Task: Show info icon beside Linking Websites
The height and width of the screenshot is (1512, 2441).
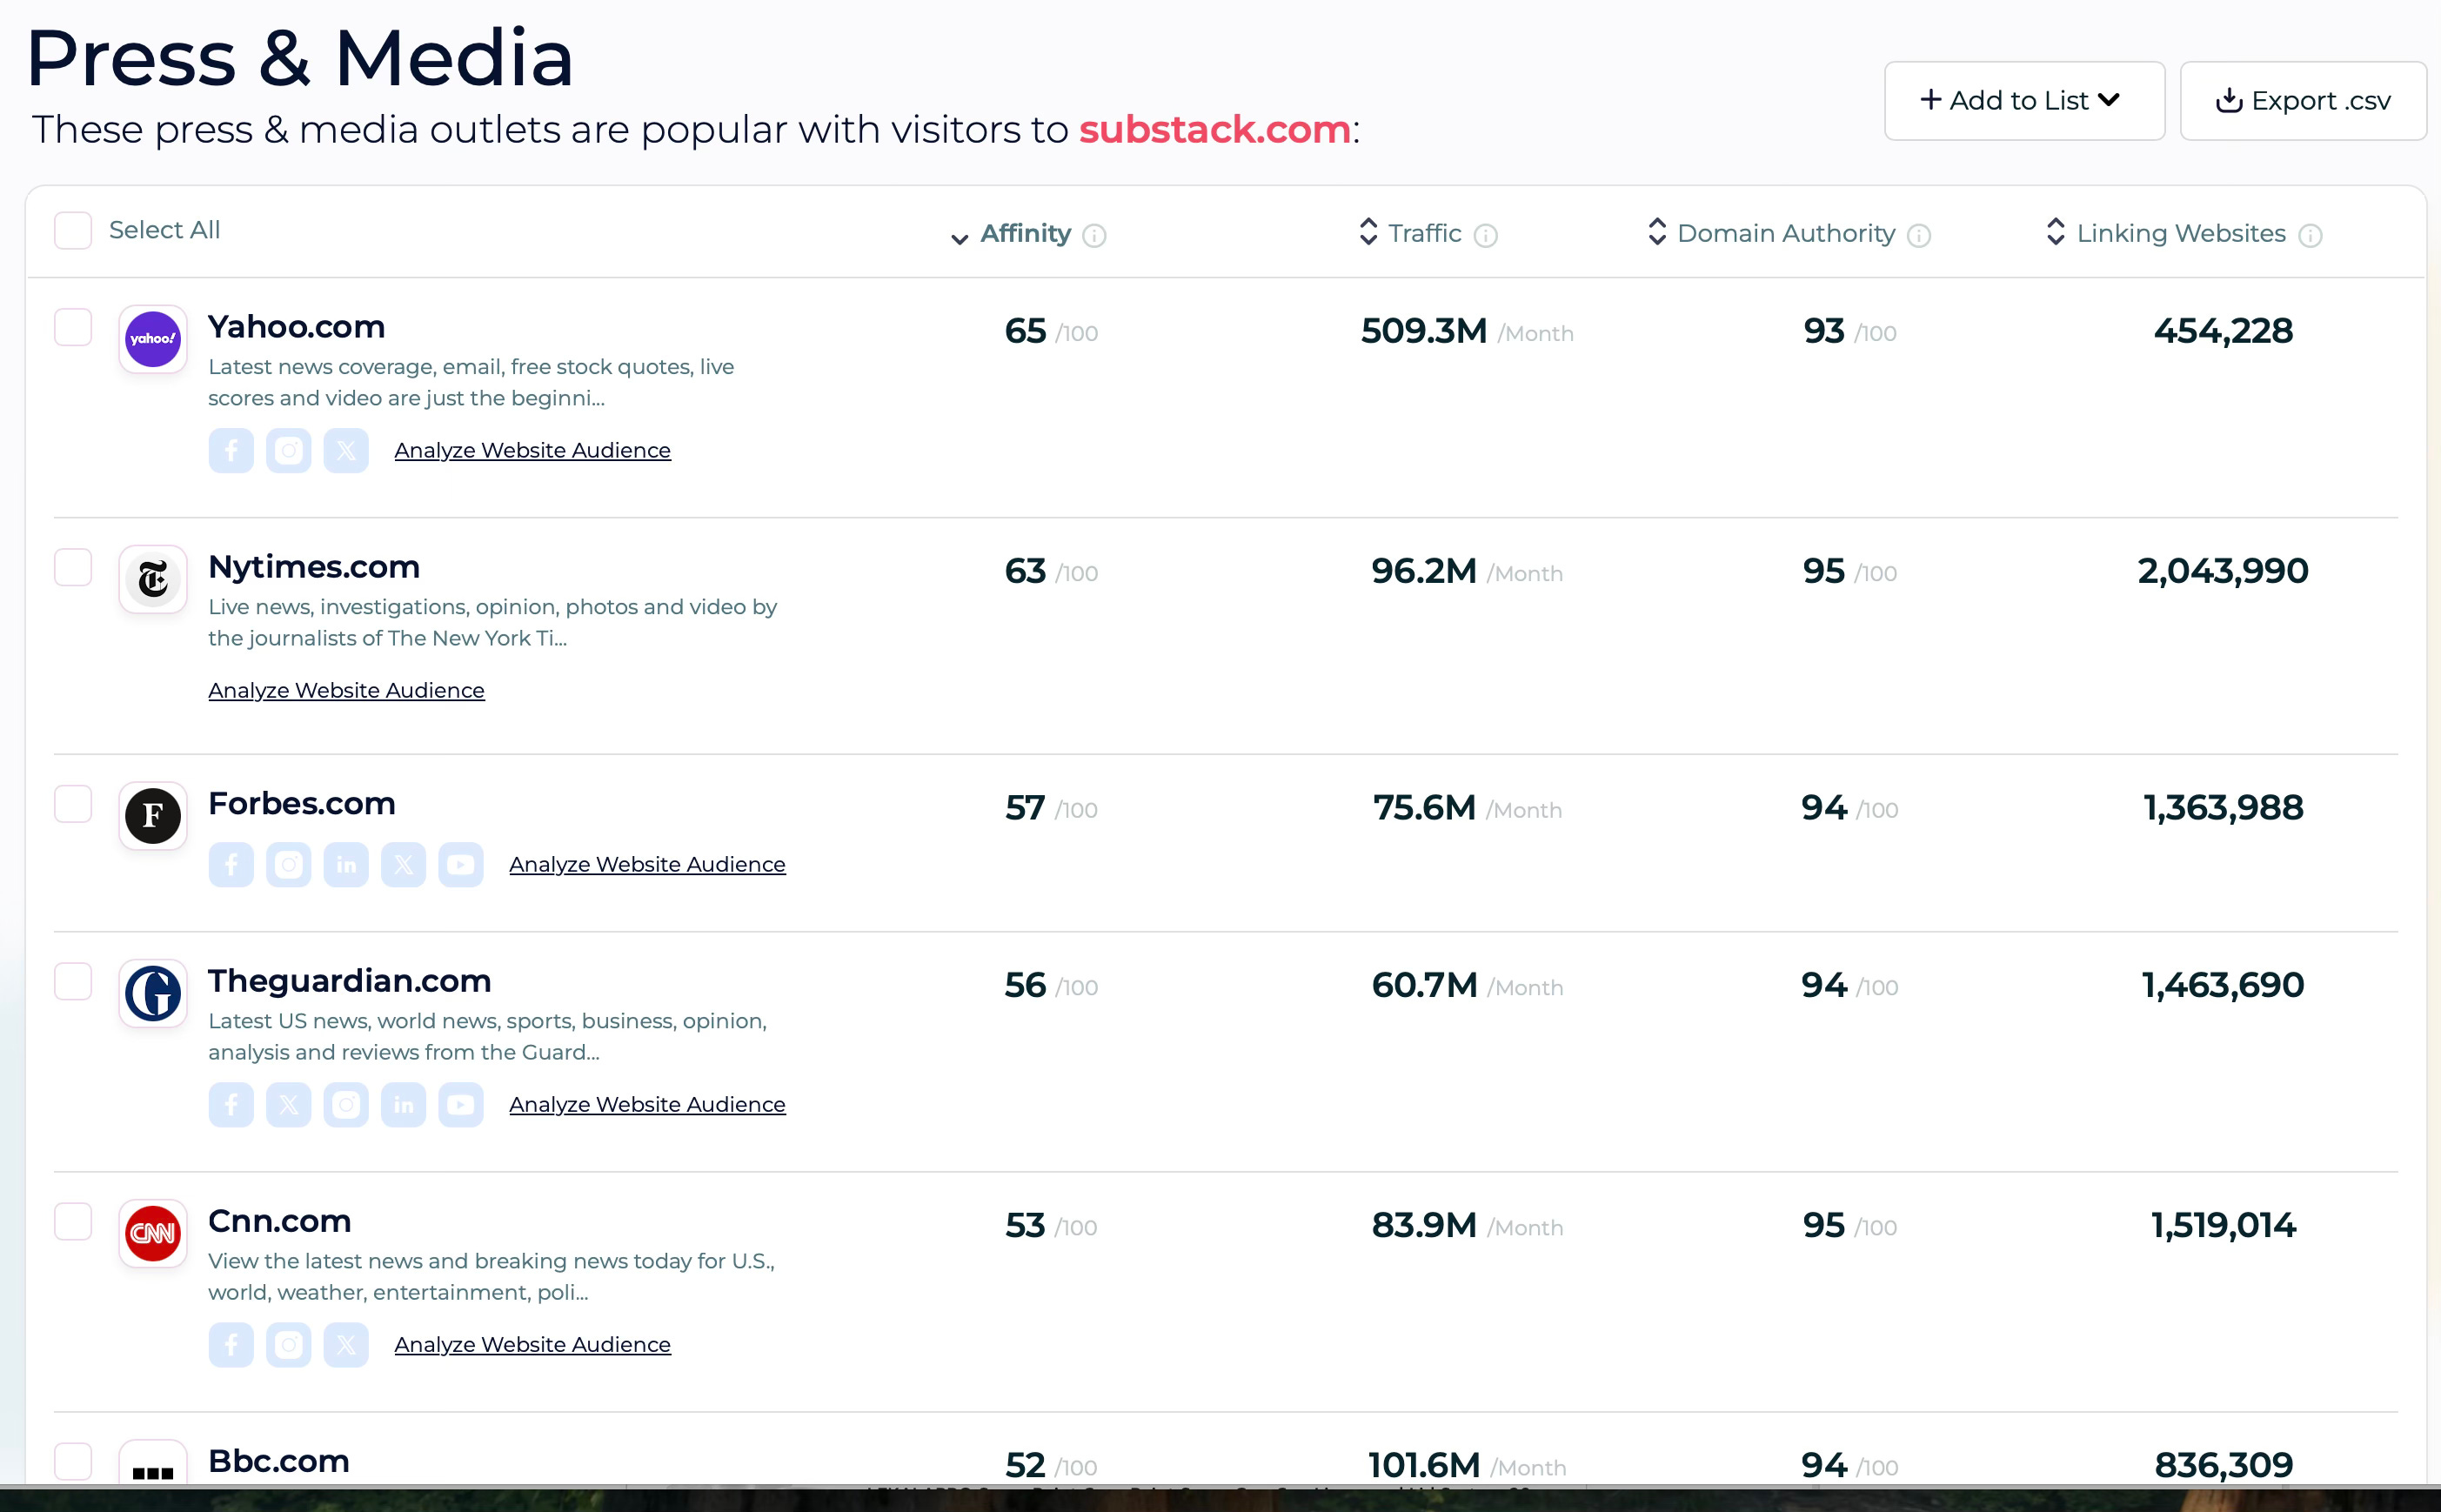Action: pos(2310,235)
